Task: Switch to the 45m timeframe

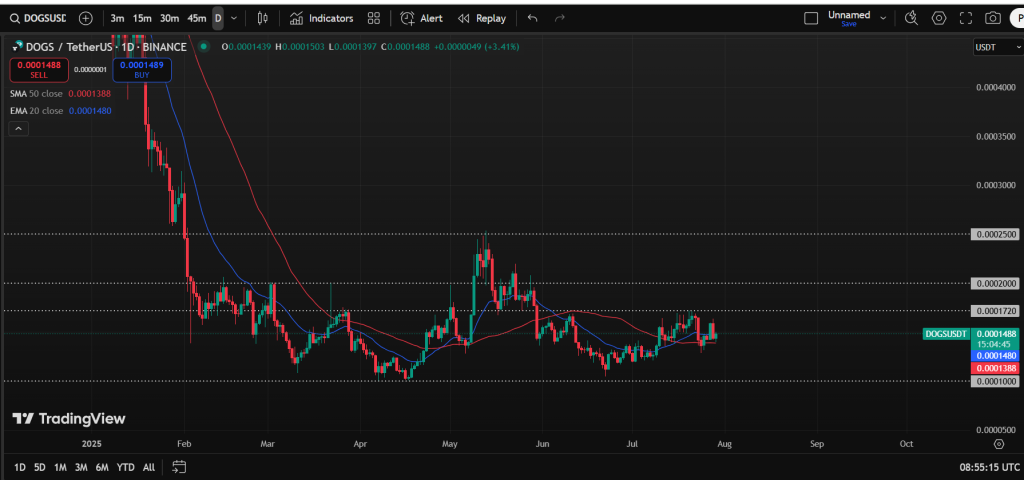Action: pyautogui.click(x=197, y=18)
